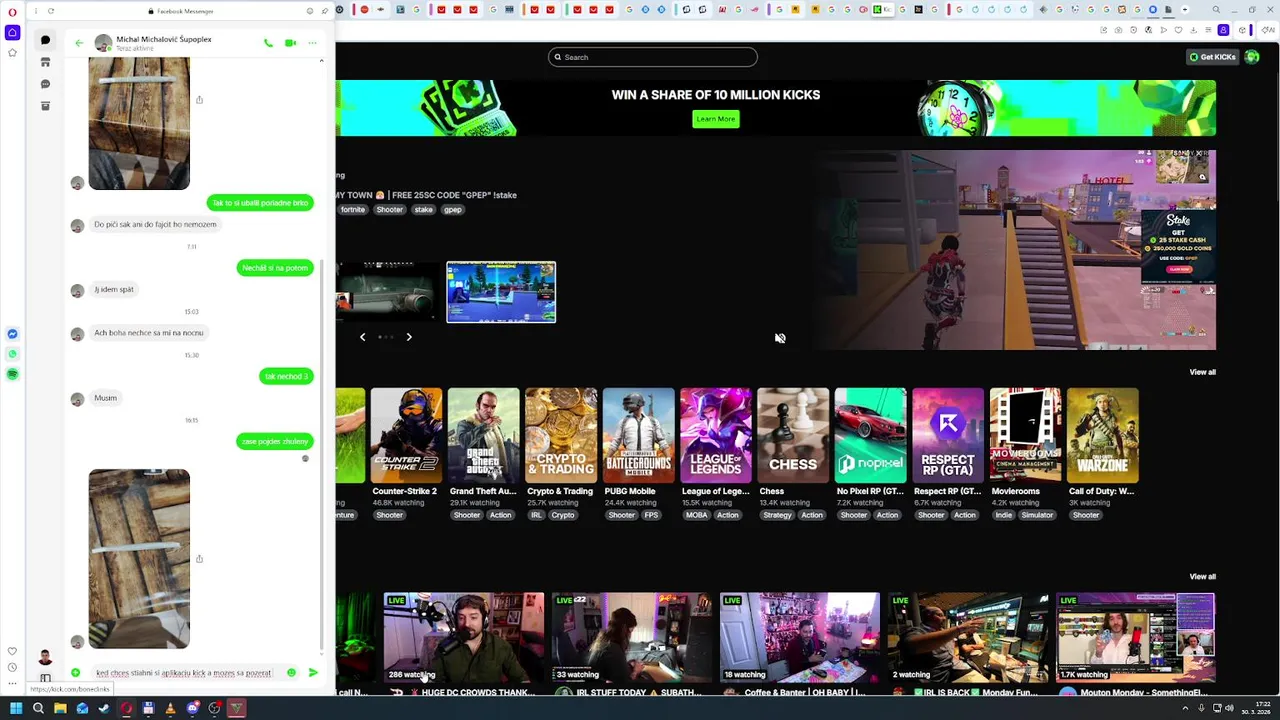Open live stream with 18 watching

point(800,638)
